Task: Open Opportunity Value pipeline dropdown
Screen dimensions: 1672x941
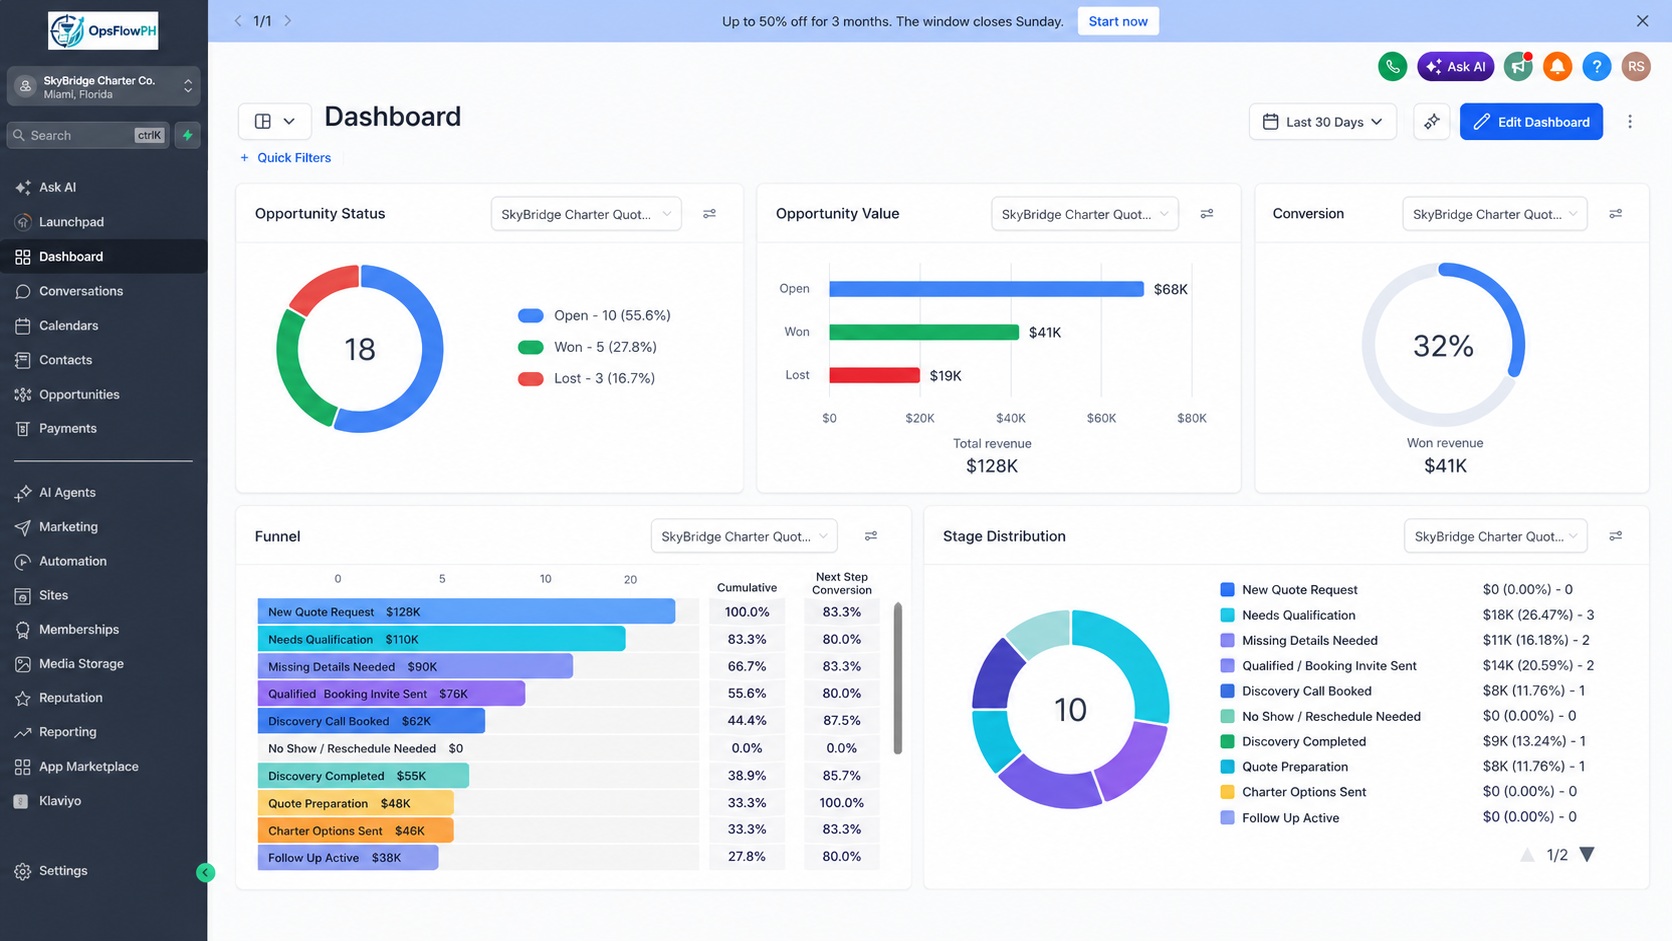Action: click(x=1085, y=214)
